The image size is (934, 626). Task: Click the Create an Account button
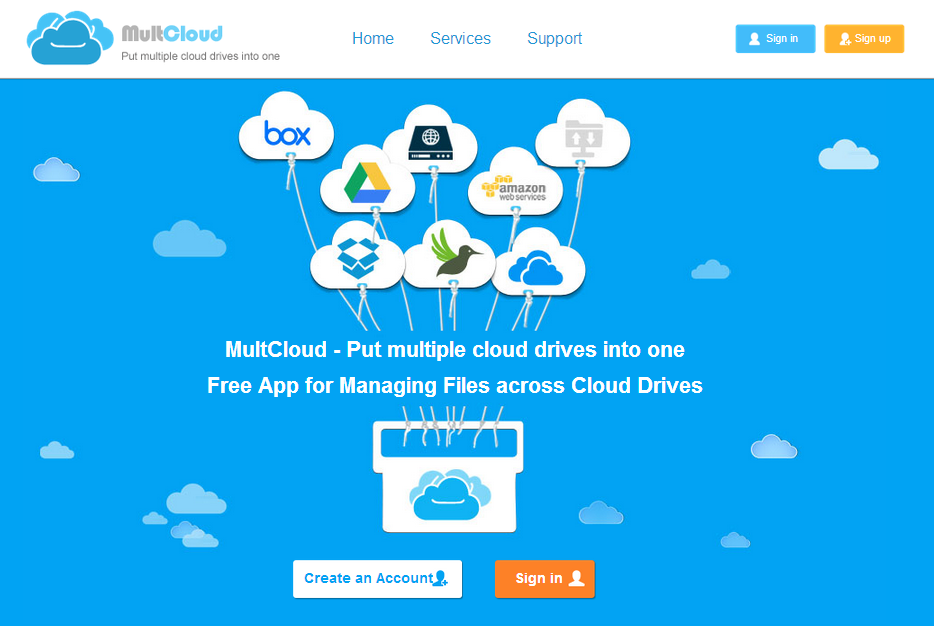[378, 578]
